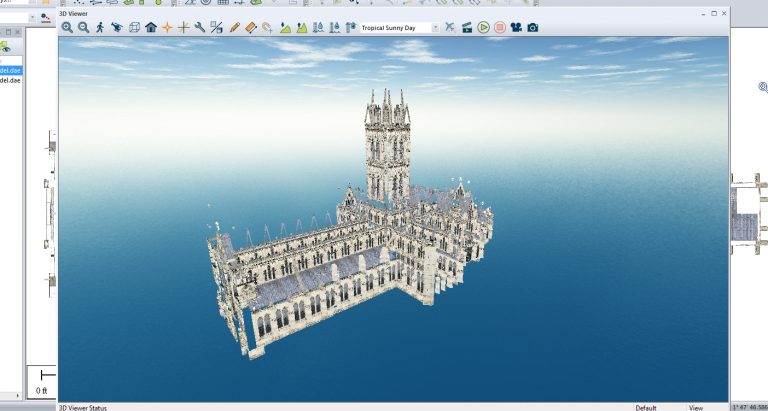Click the elevation up-arrow icon
The height and width of the screenshot is (411, 768).
[351, 27]
